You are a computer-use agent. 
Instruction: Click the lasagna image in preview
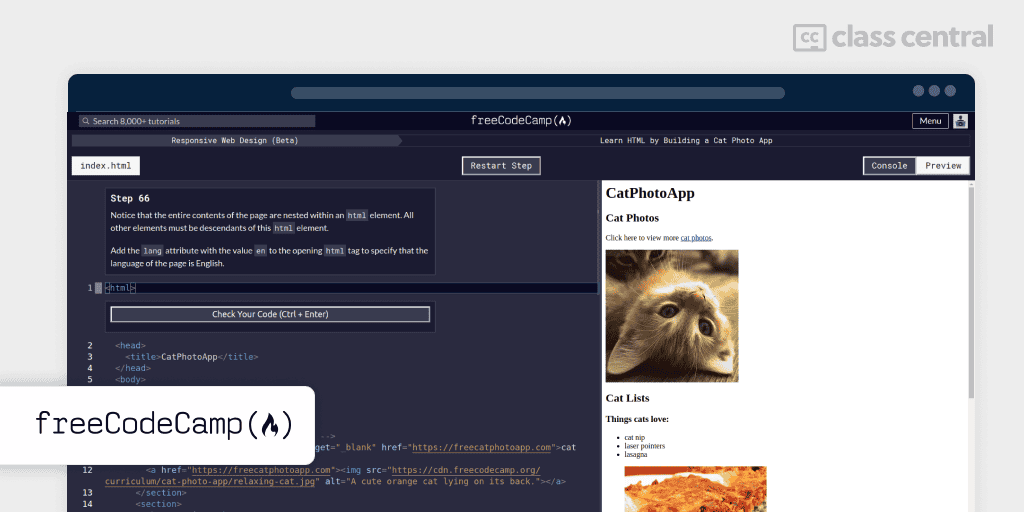click(x=696, y=488)
